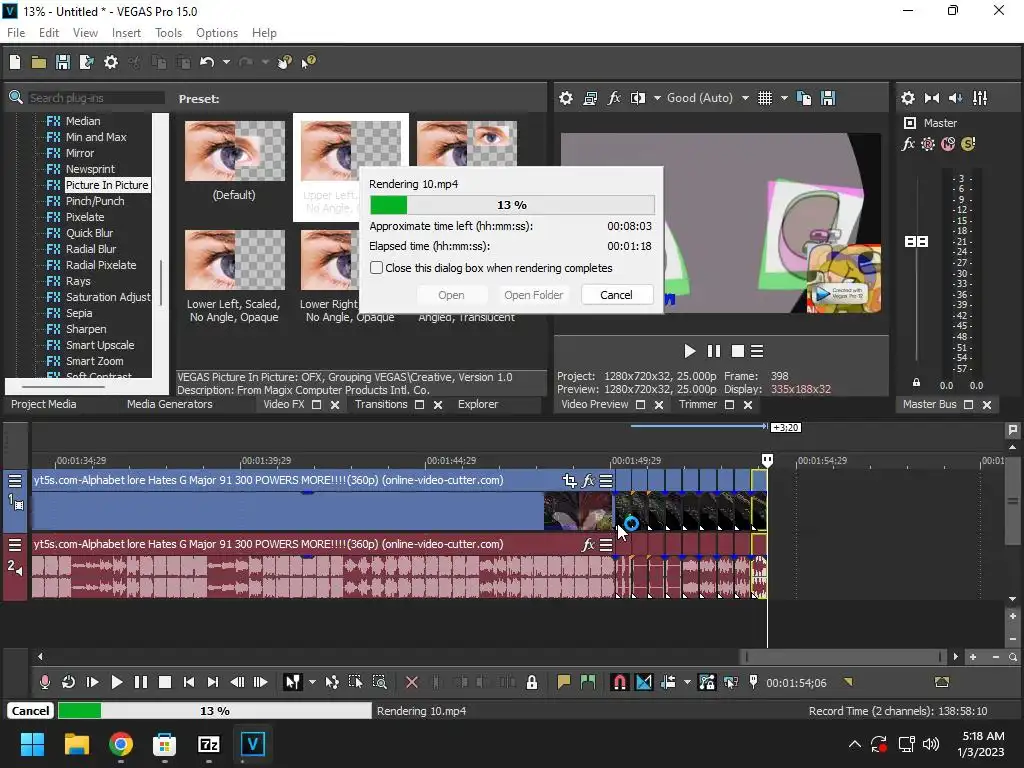Click the timeline horizontal scrollbar
The width and height of the screenshot is (1024, 768).
842,657
